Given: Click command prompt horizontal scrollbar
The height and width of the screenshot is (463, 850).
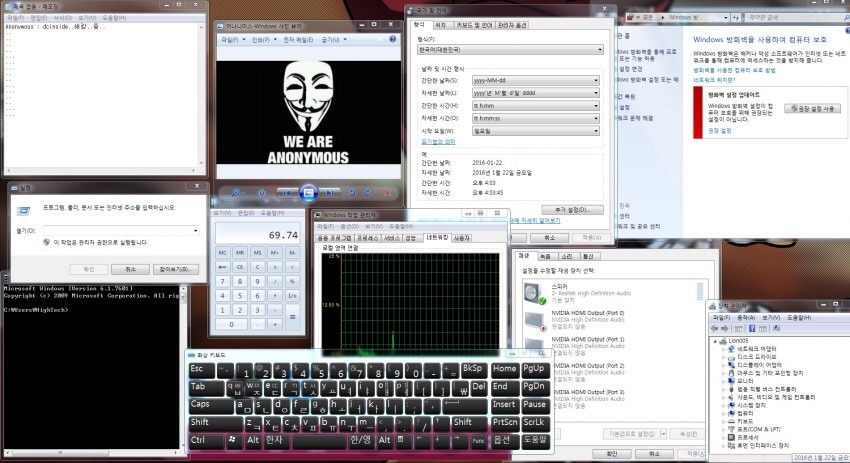Looking at the screenshot, I should pos(91,452).
